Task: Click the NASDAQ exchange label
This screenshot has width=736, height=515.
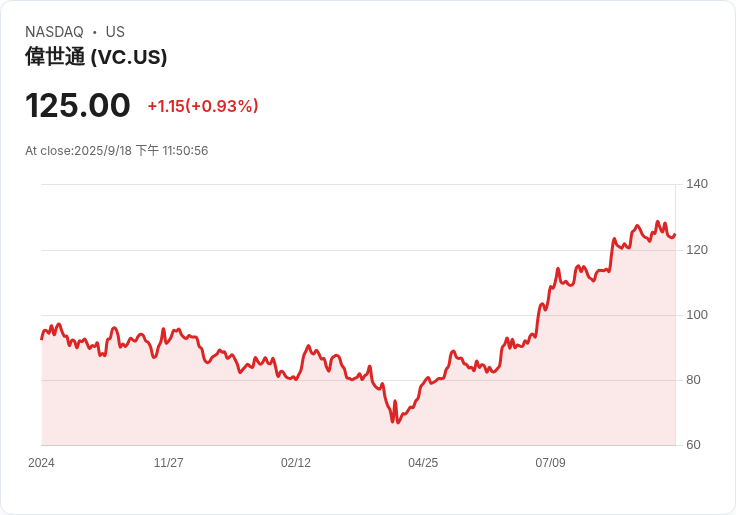Action: [x=54, y=32]
